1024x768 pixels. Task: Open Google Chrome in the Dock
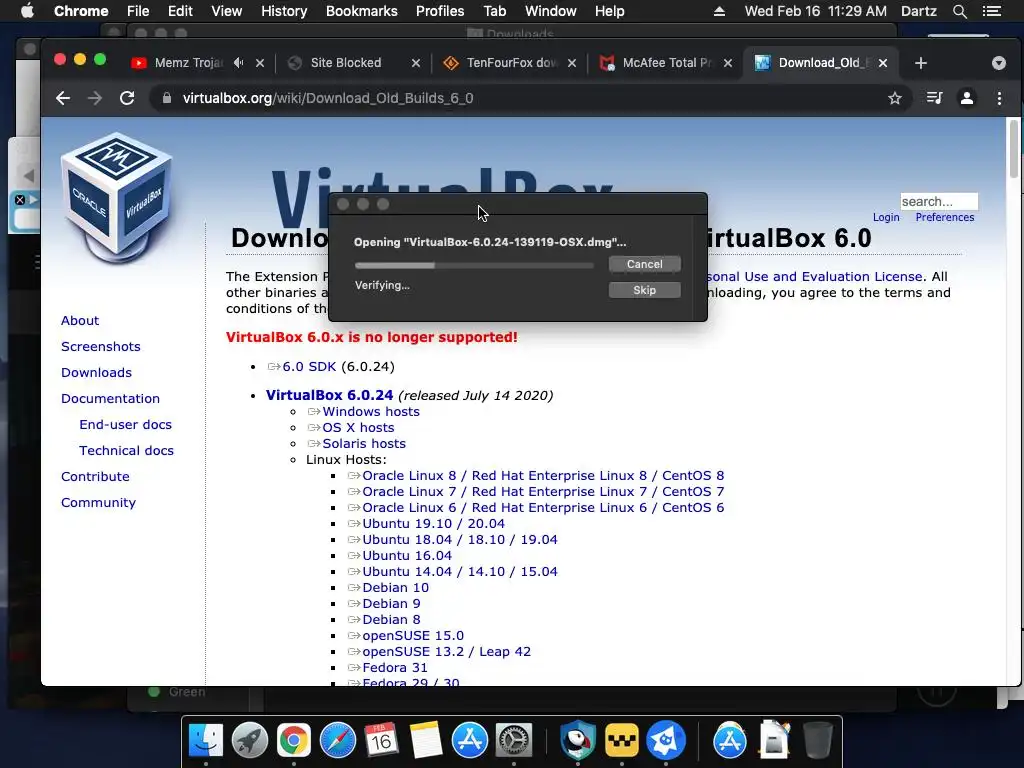click(x=294, y=741)
